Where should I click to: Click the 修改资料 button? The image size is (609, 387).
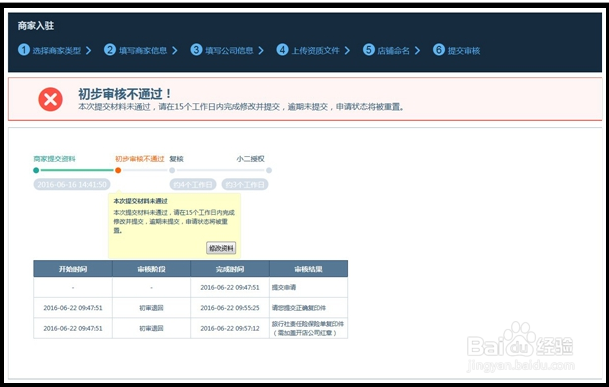(221, 248)
